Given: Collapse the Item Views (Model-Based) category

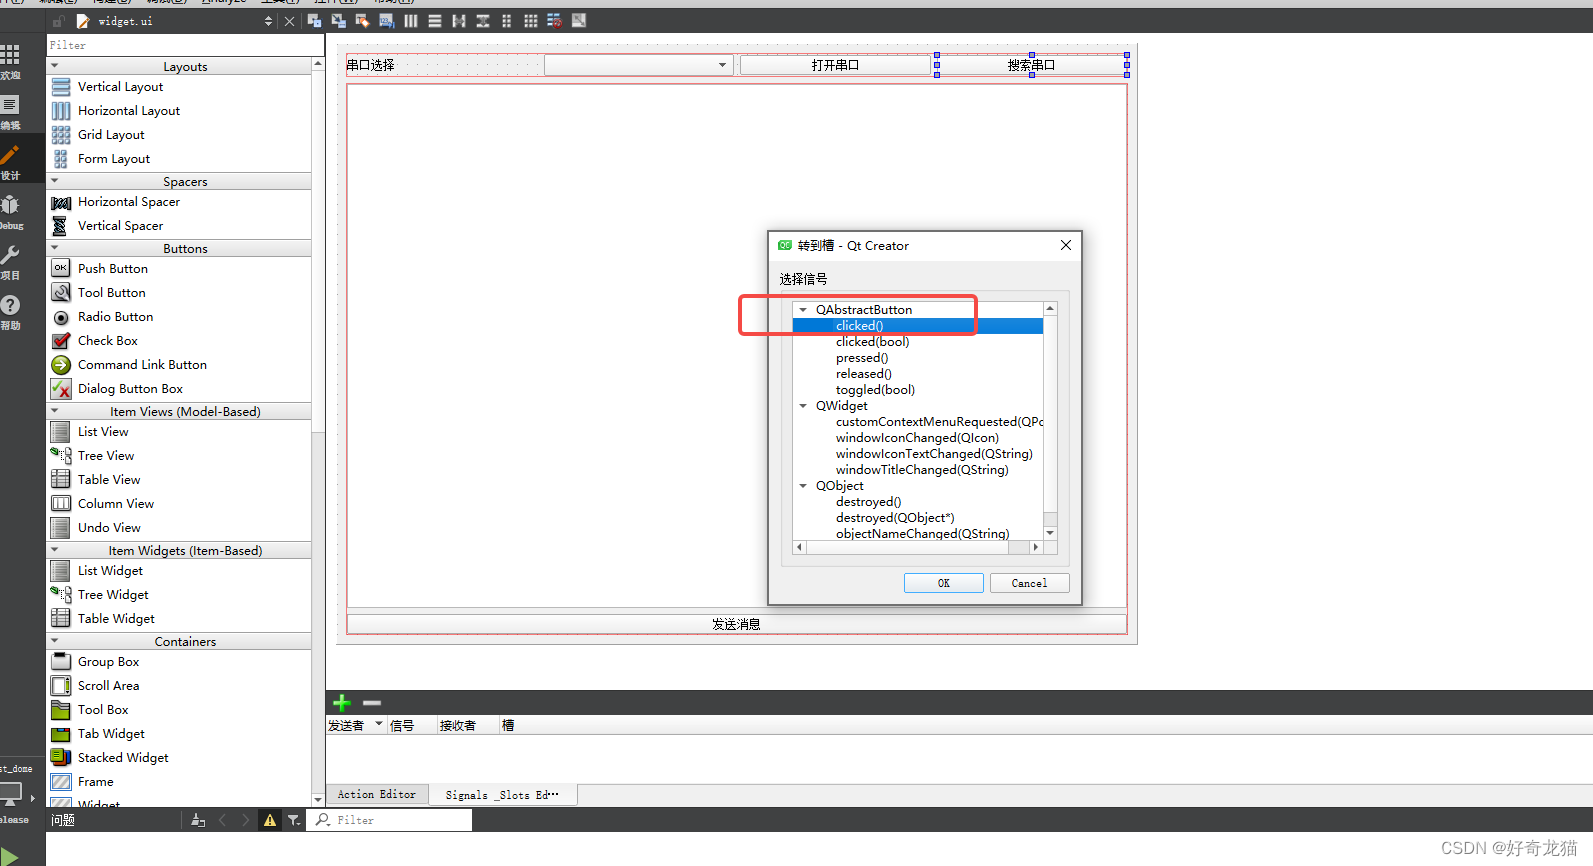Looking at the screenshot, I should (x=54, y=411).
